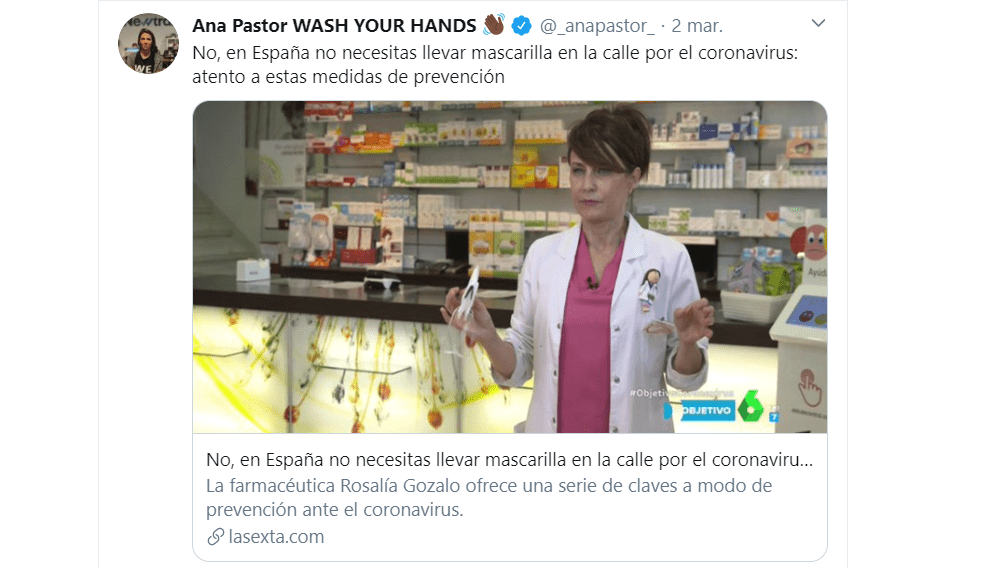Image resolution: width=999 pixels, height=572 pixels.
Task: Click the card description mentioning Rosalía Gozalo
Action: point(489,497)
